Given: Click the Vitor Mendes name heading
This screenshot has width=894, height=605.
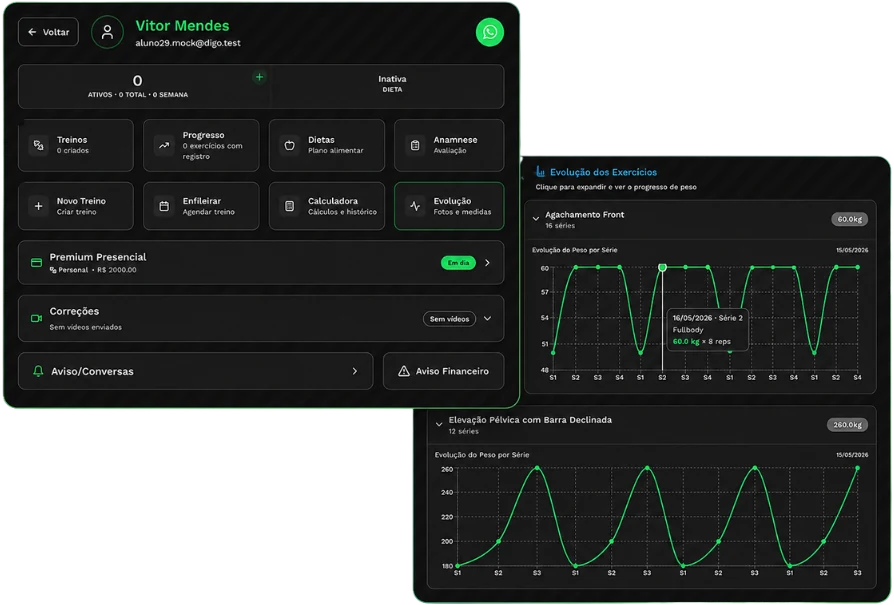Looking at the screenshot, I should point(182,26).
